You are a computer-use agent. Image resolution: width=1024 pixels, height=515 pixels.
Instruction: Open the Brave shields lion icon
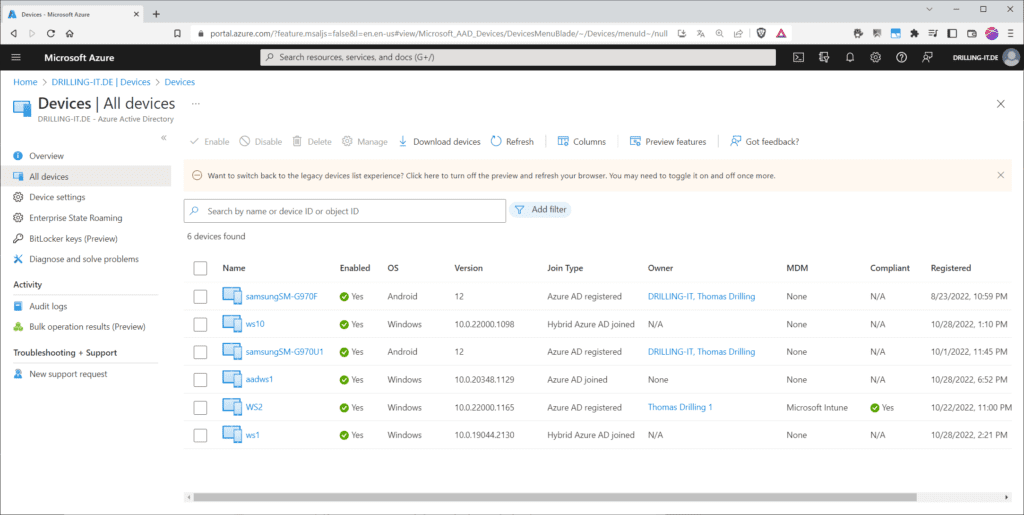click(761, 33)
